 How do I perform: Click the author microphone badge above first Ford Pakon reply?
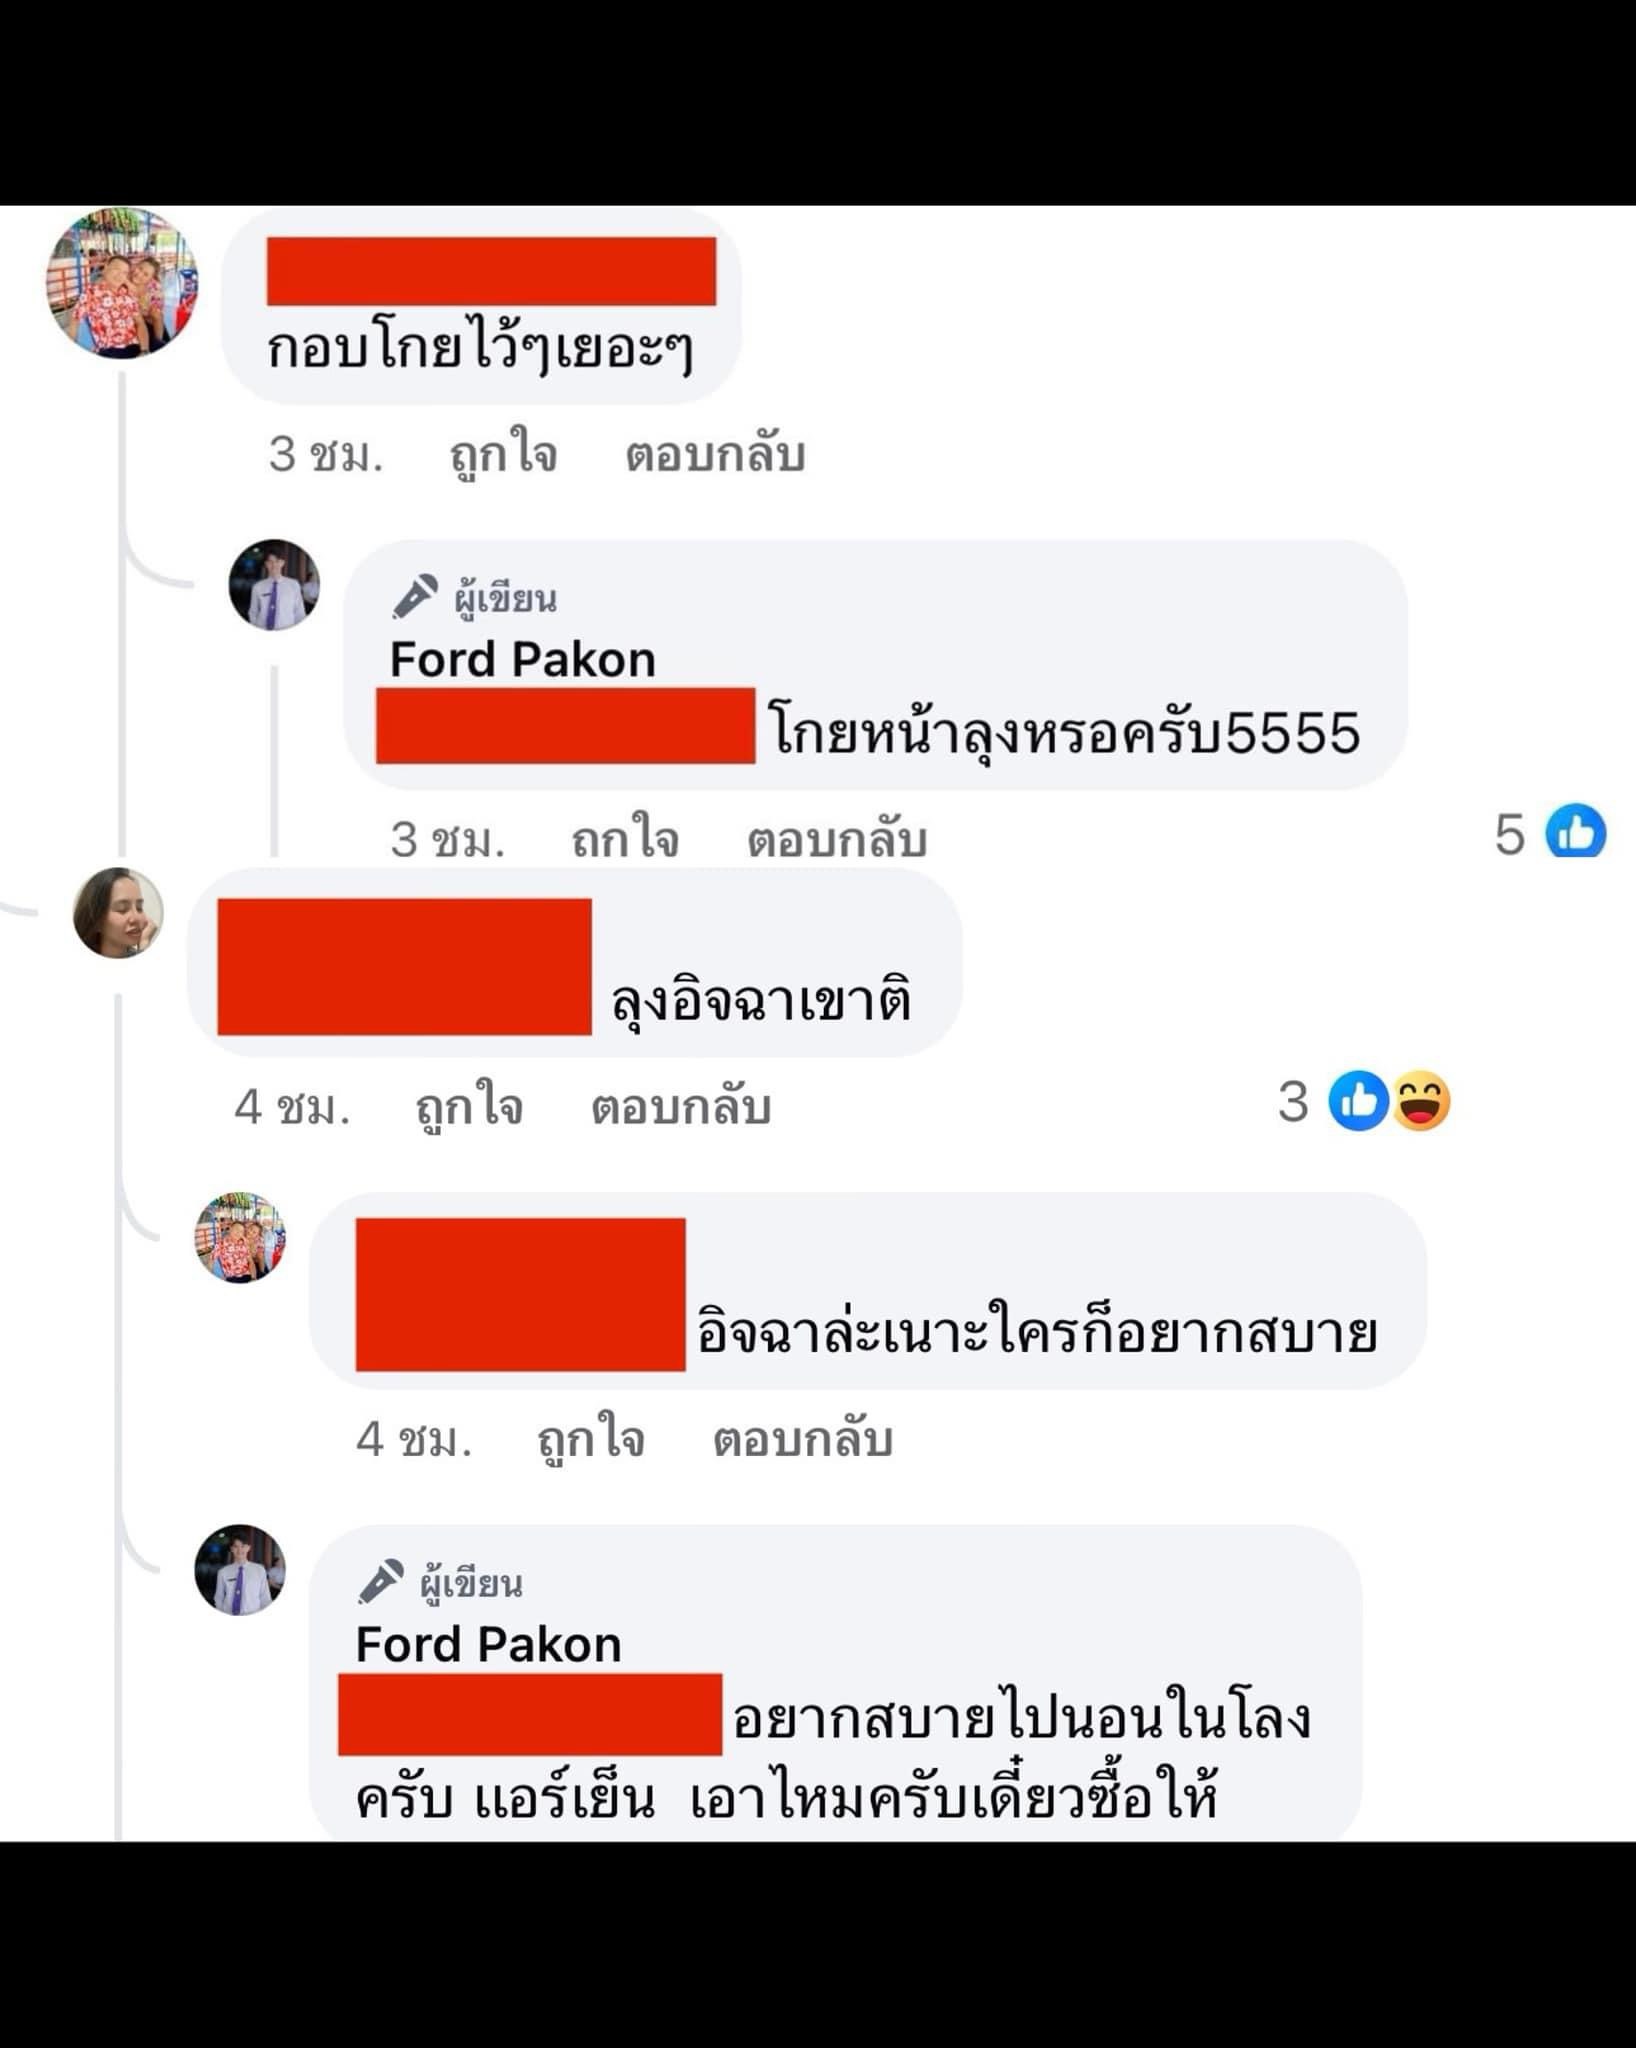click(x=415, y=597)
